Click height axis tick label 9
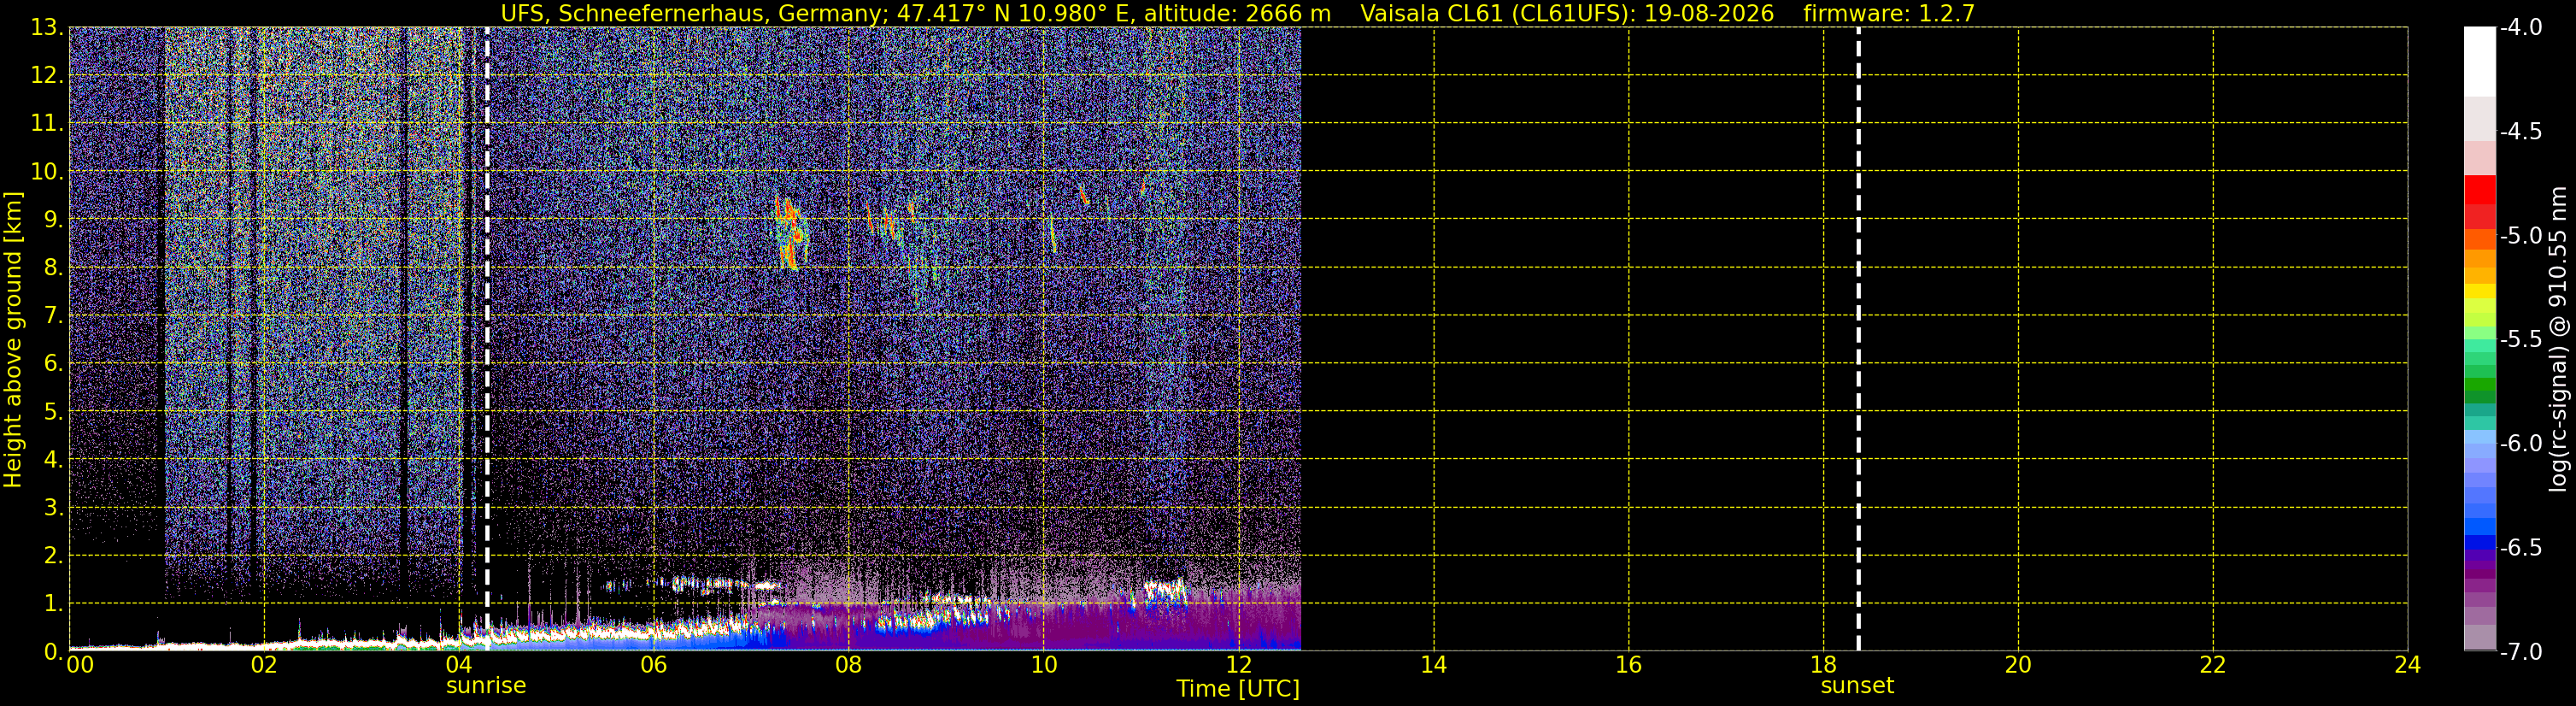 [52, 220]
